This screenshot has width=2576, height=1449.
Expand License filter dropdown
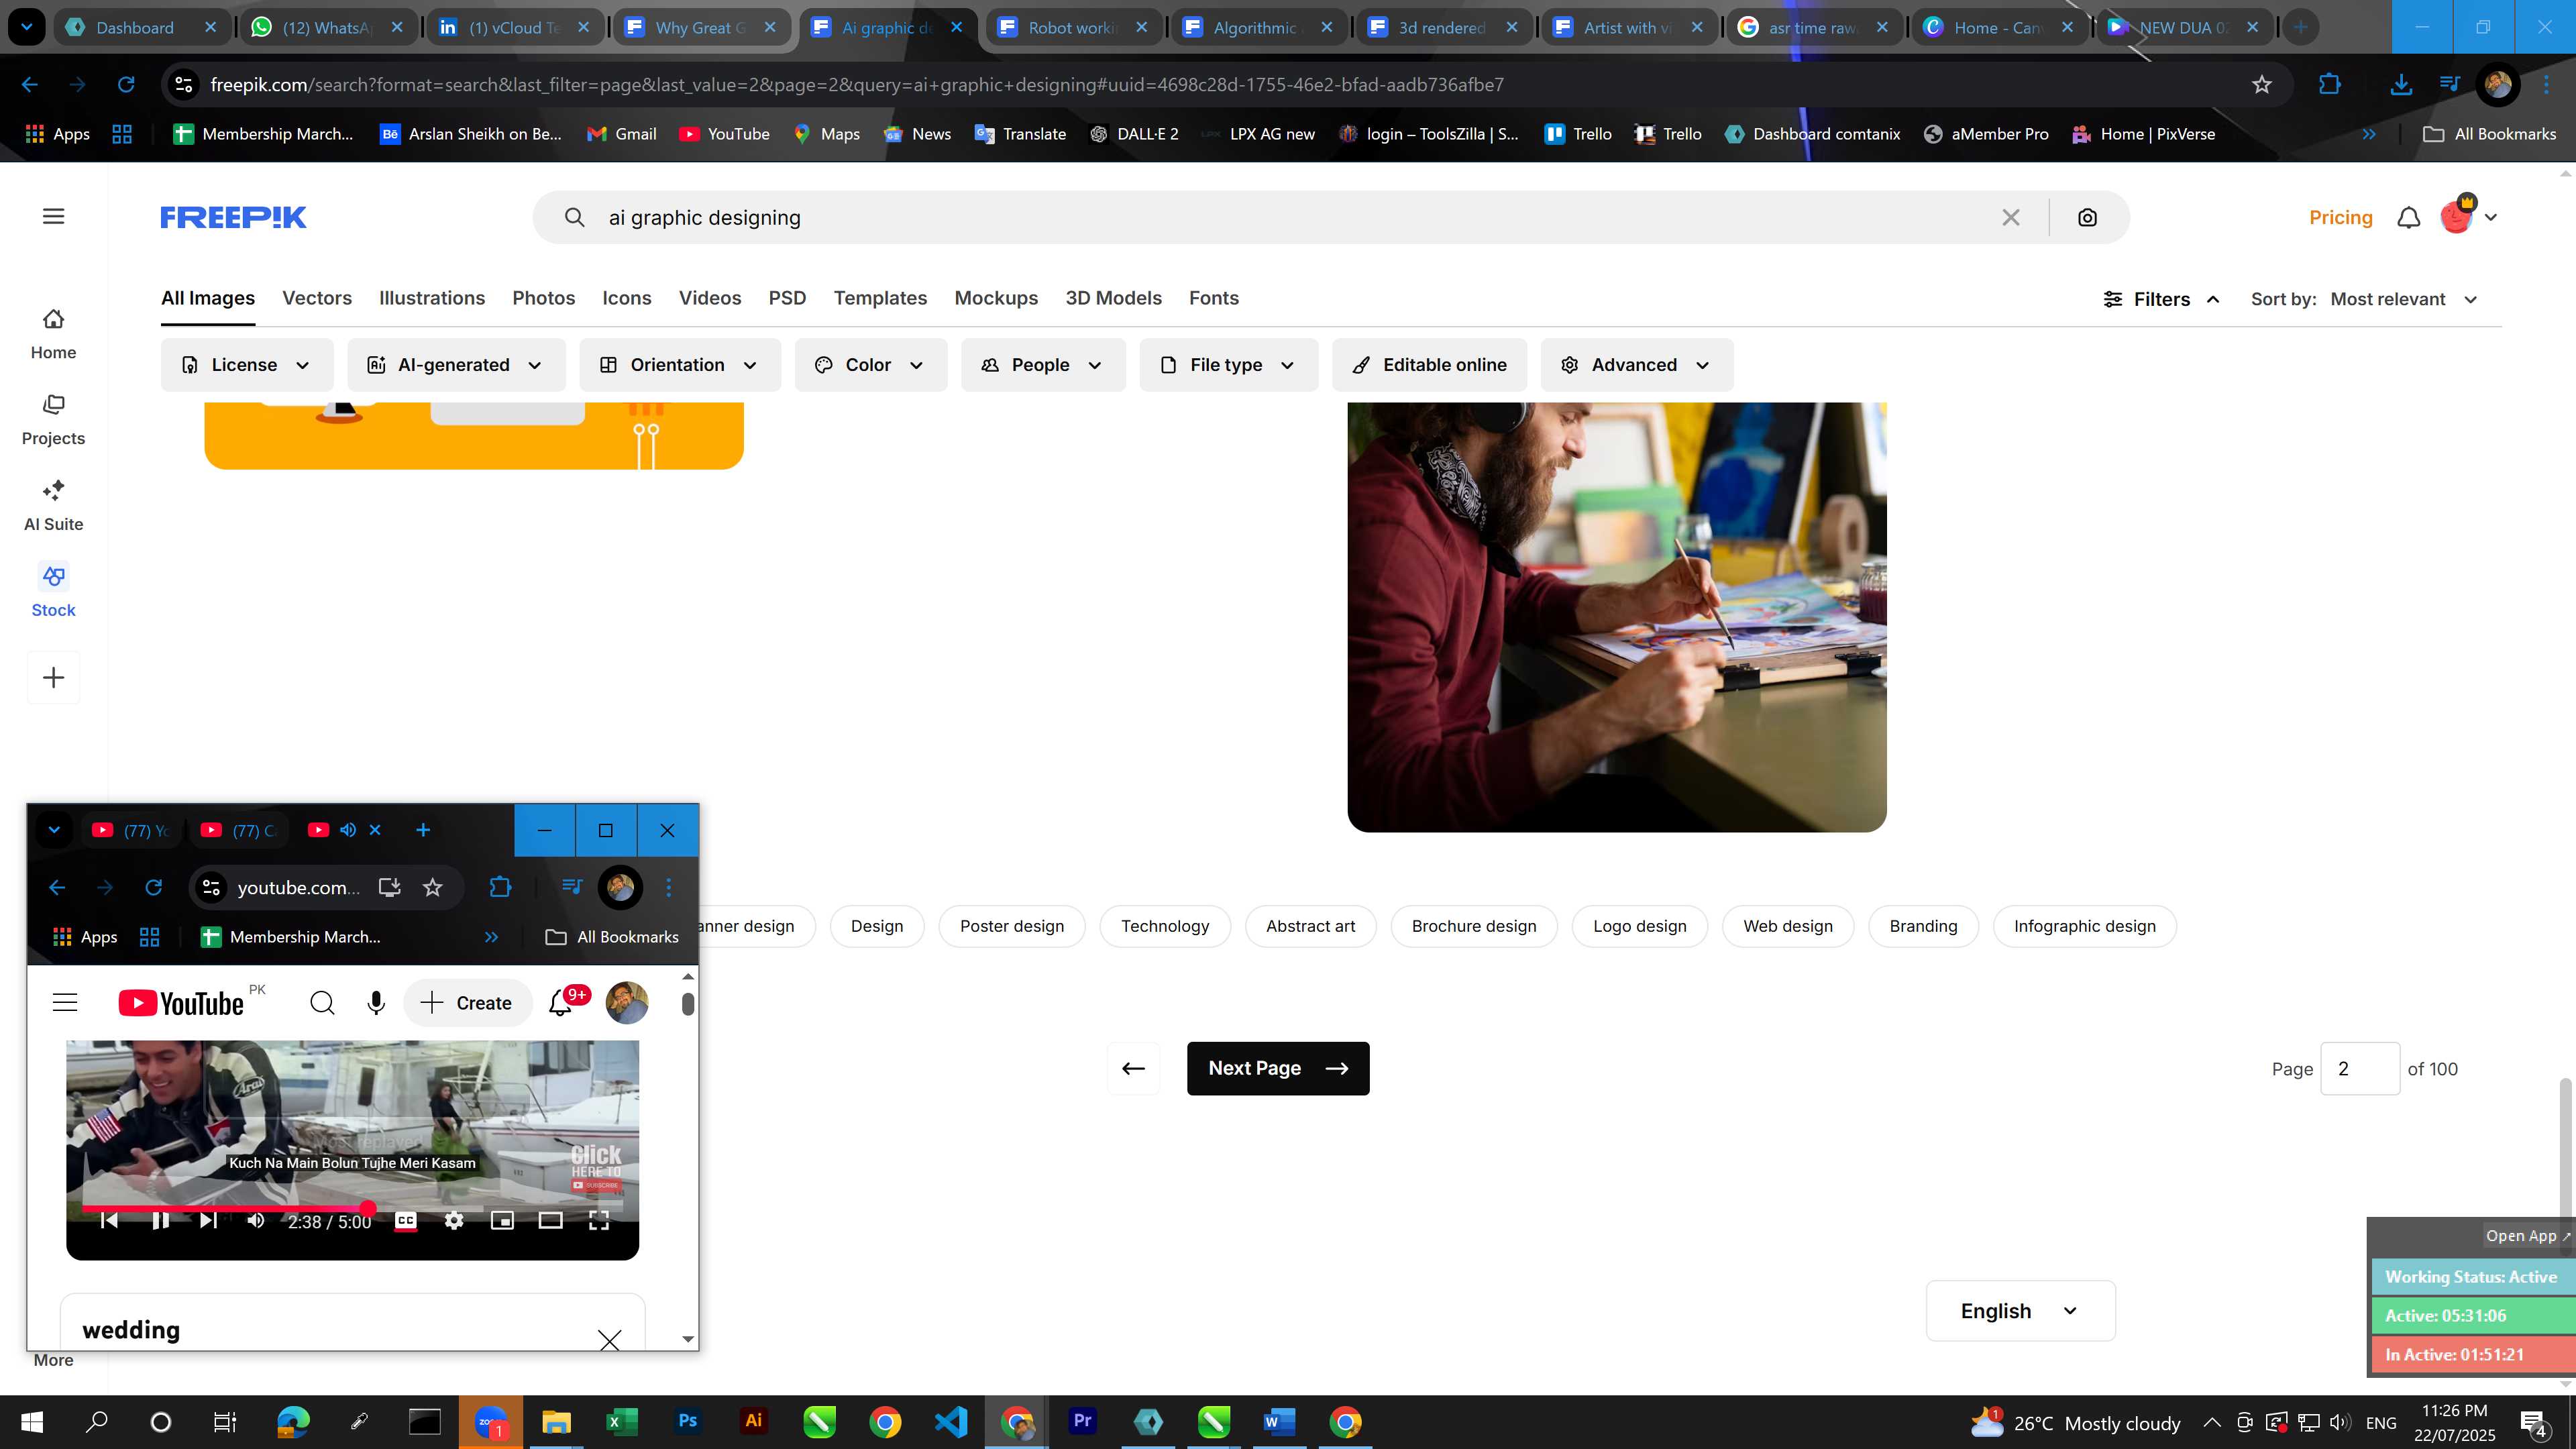click(x=247, y=365)
